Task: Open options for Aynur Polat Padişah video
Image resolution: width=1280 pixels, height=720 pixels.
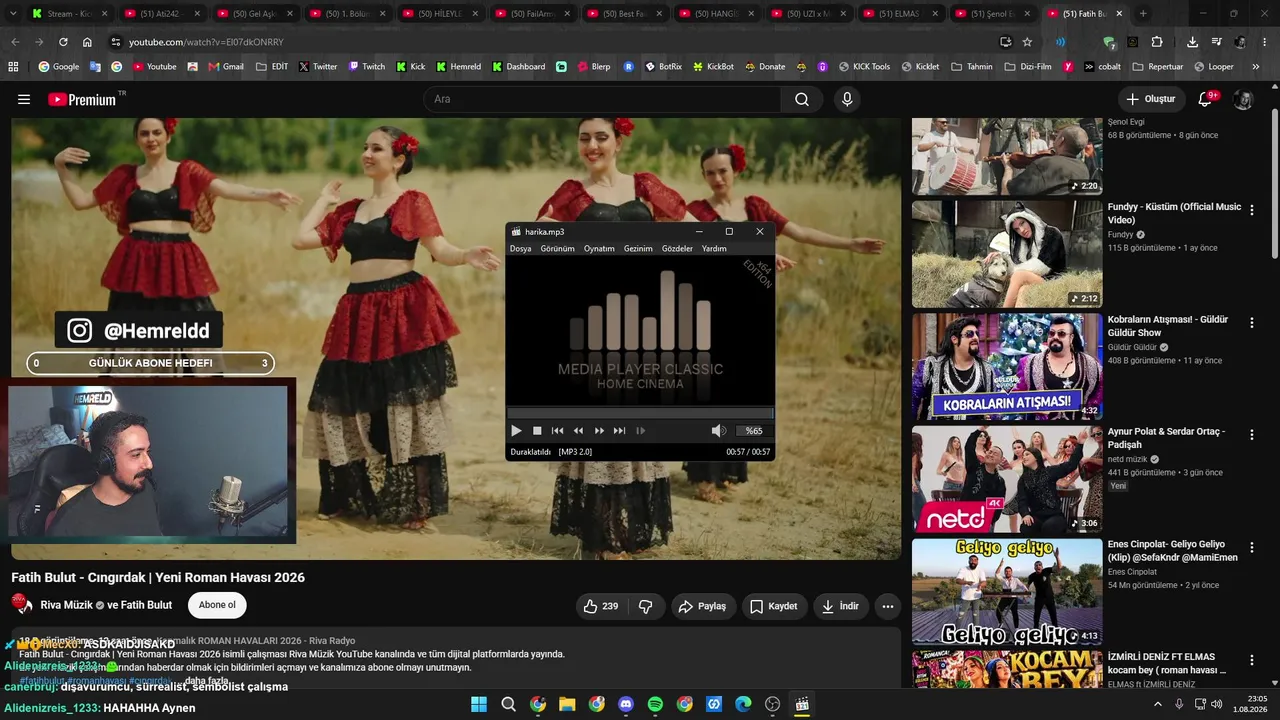Action: point(1251,434)
